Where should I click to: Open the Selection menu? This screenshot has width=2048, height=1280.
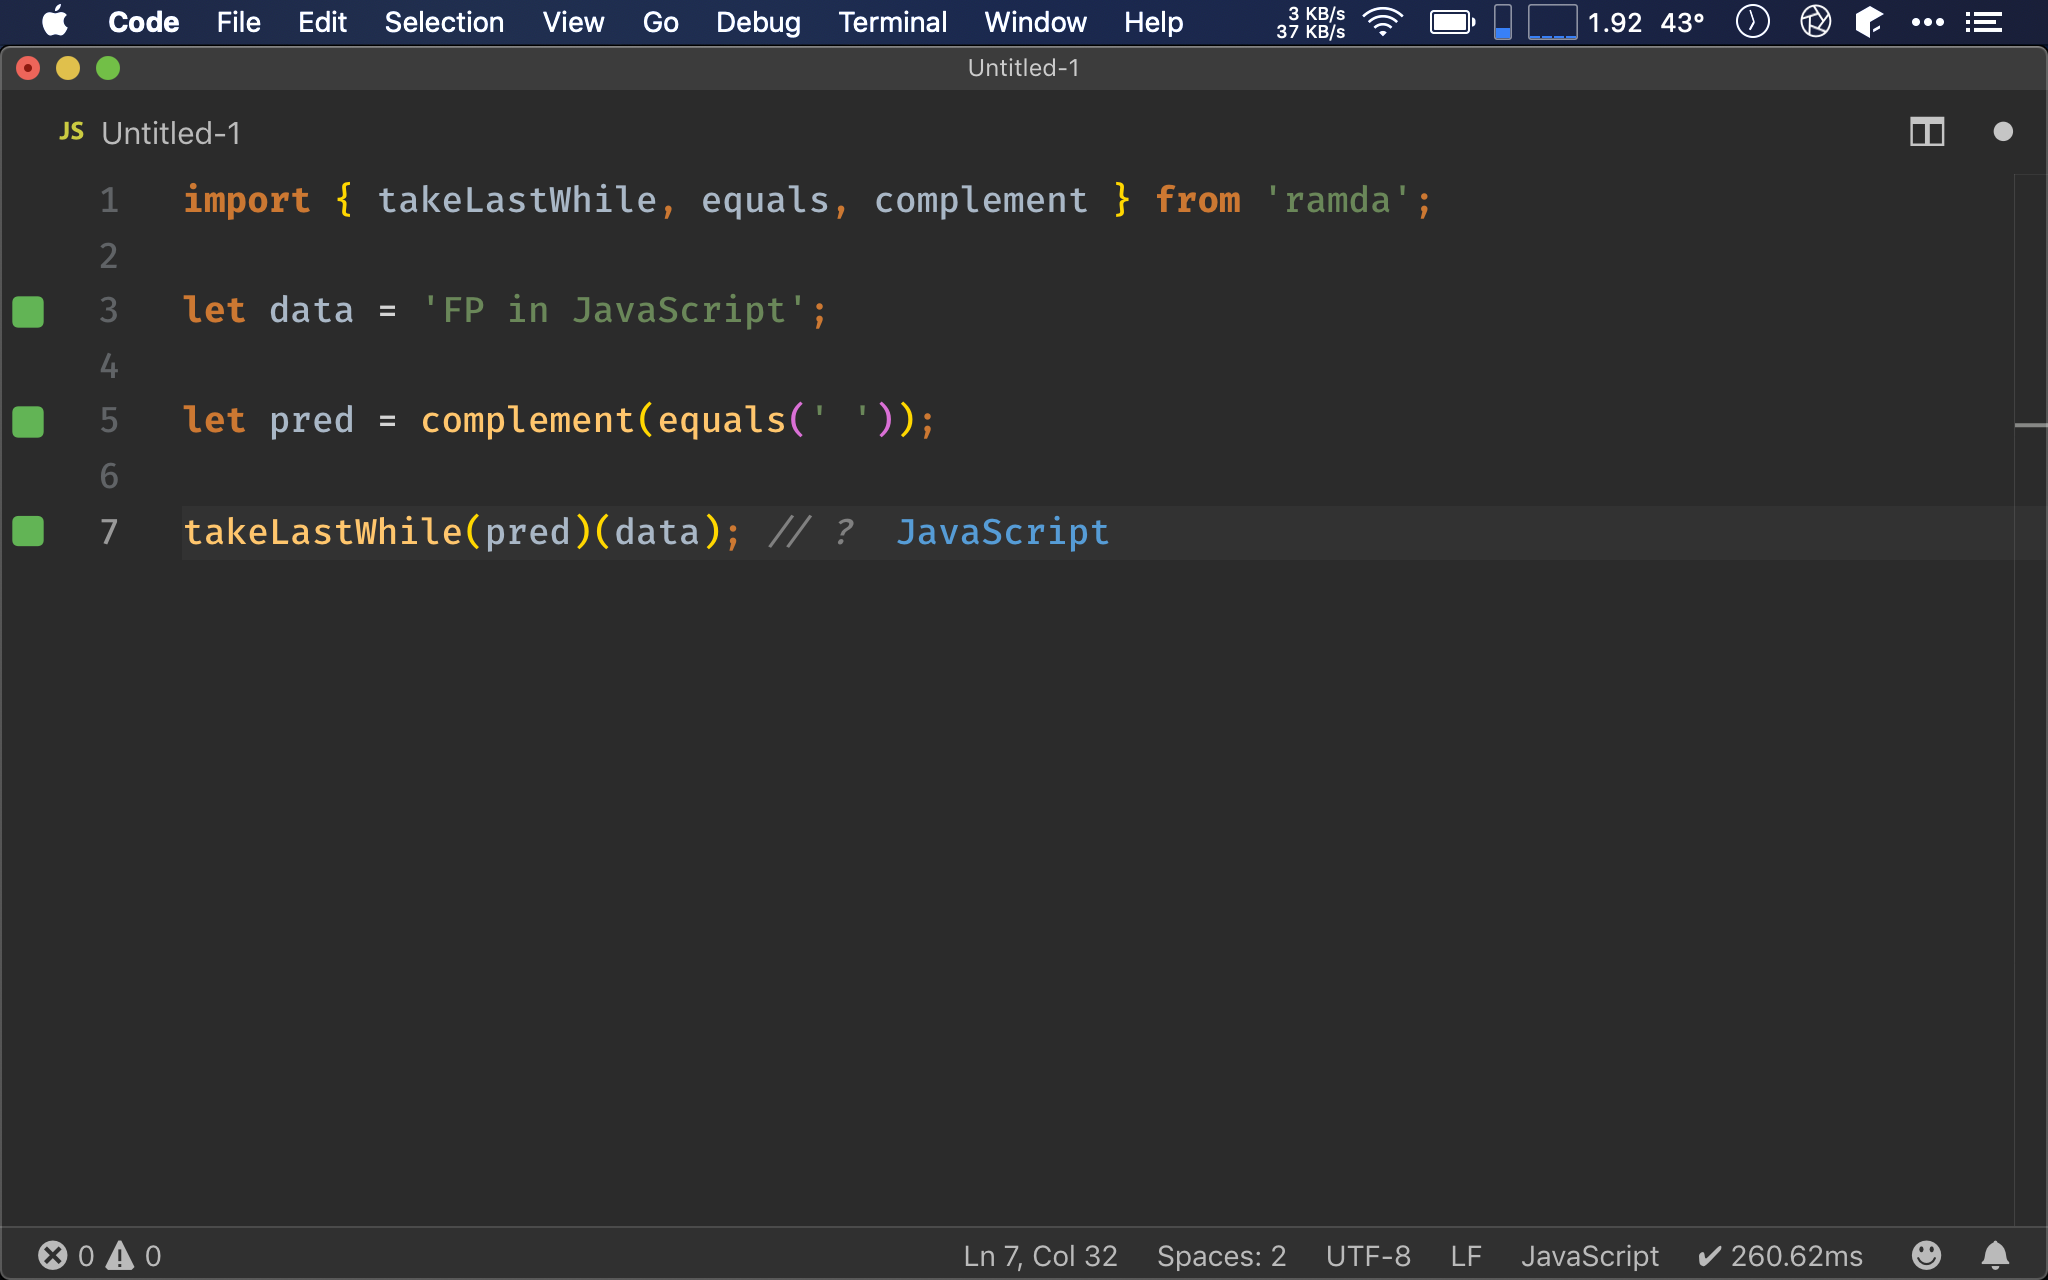click(444, 22)
